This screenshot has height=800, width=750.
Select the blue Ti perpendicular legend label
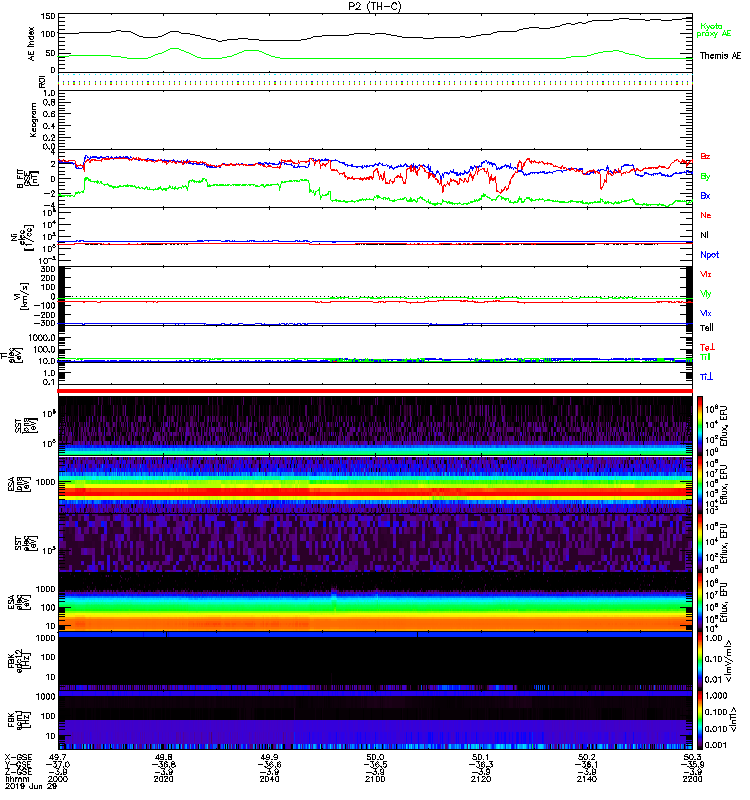click(706, 377)
